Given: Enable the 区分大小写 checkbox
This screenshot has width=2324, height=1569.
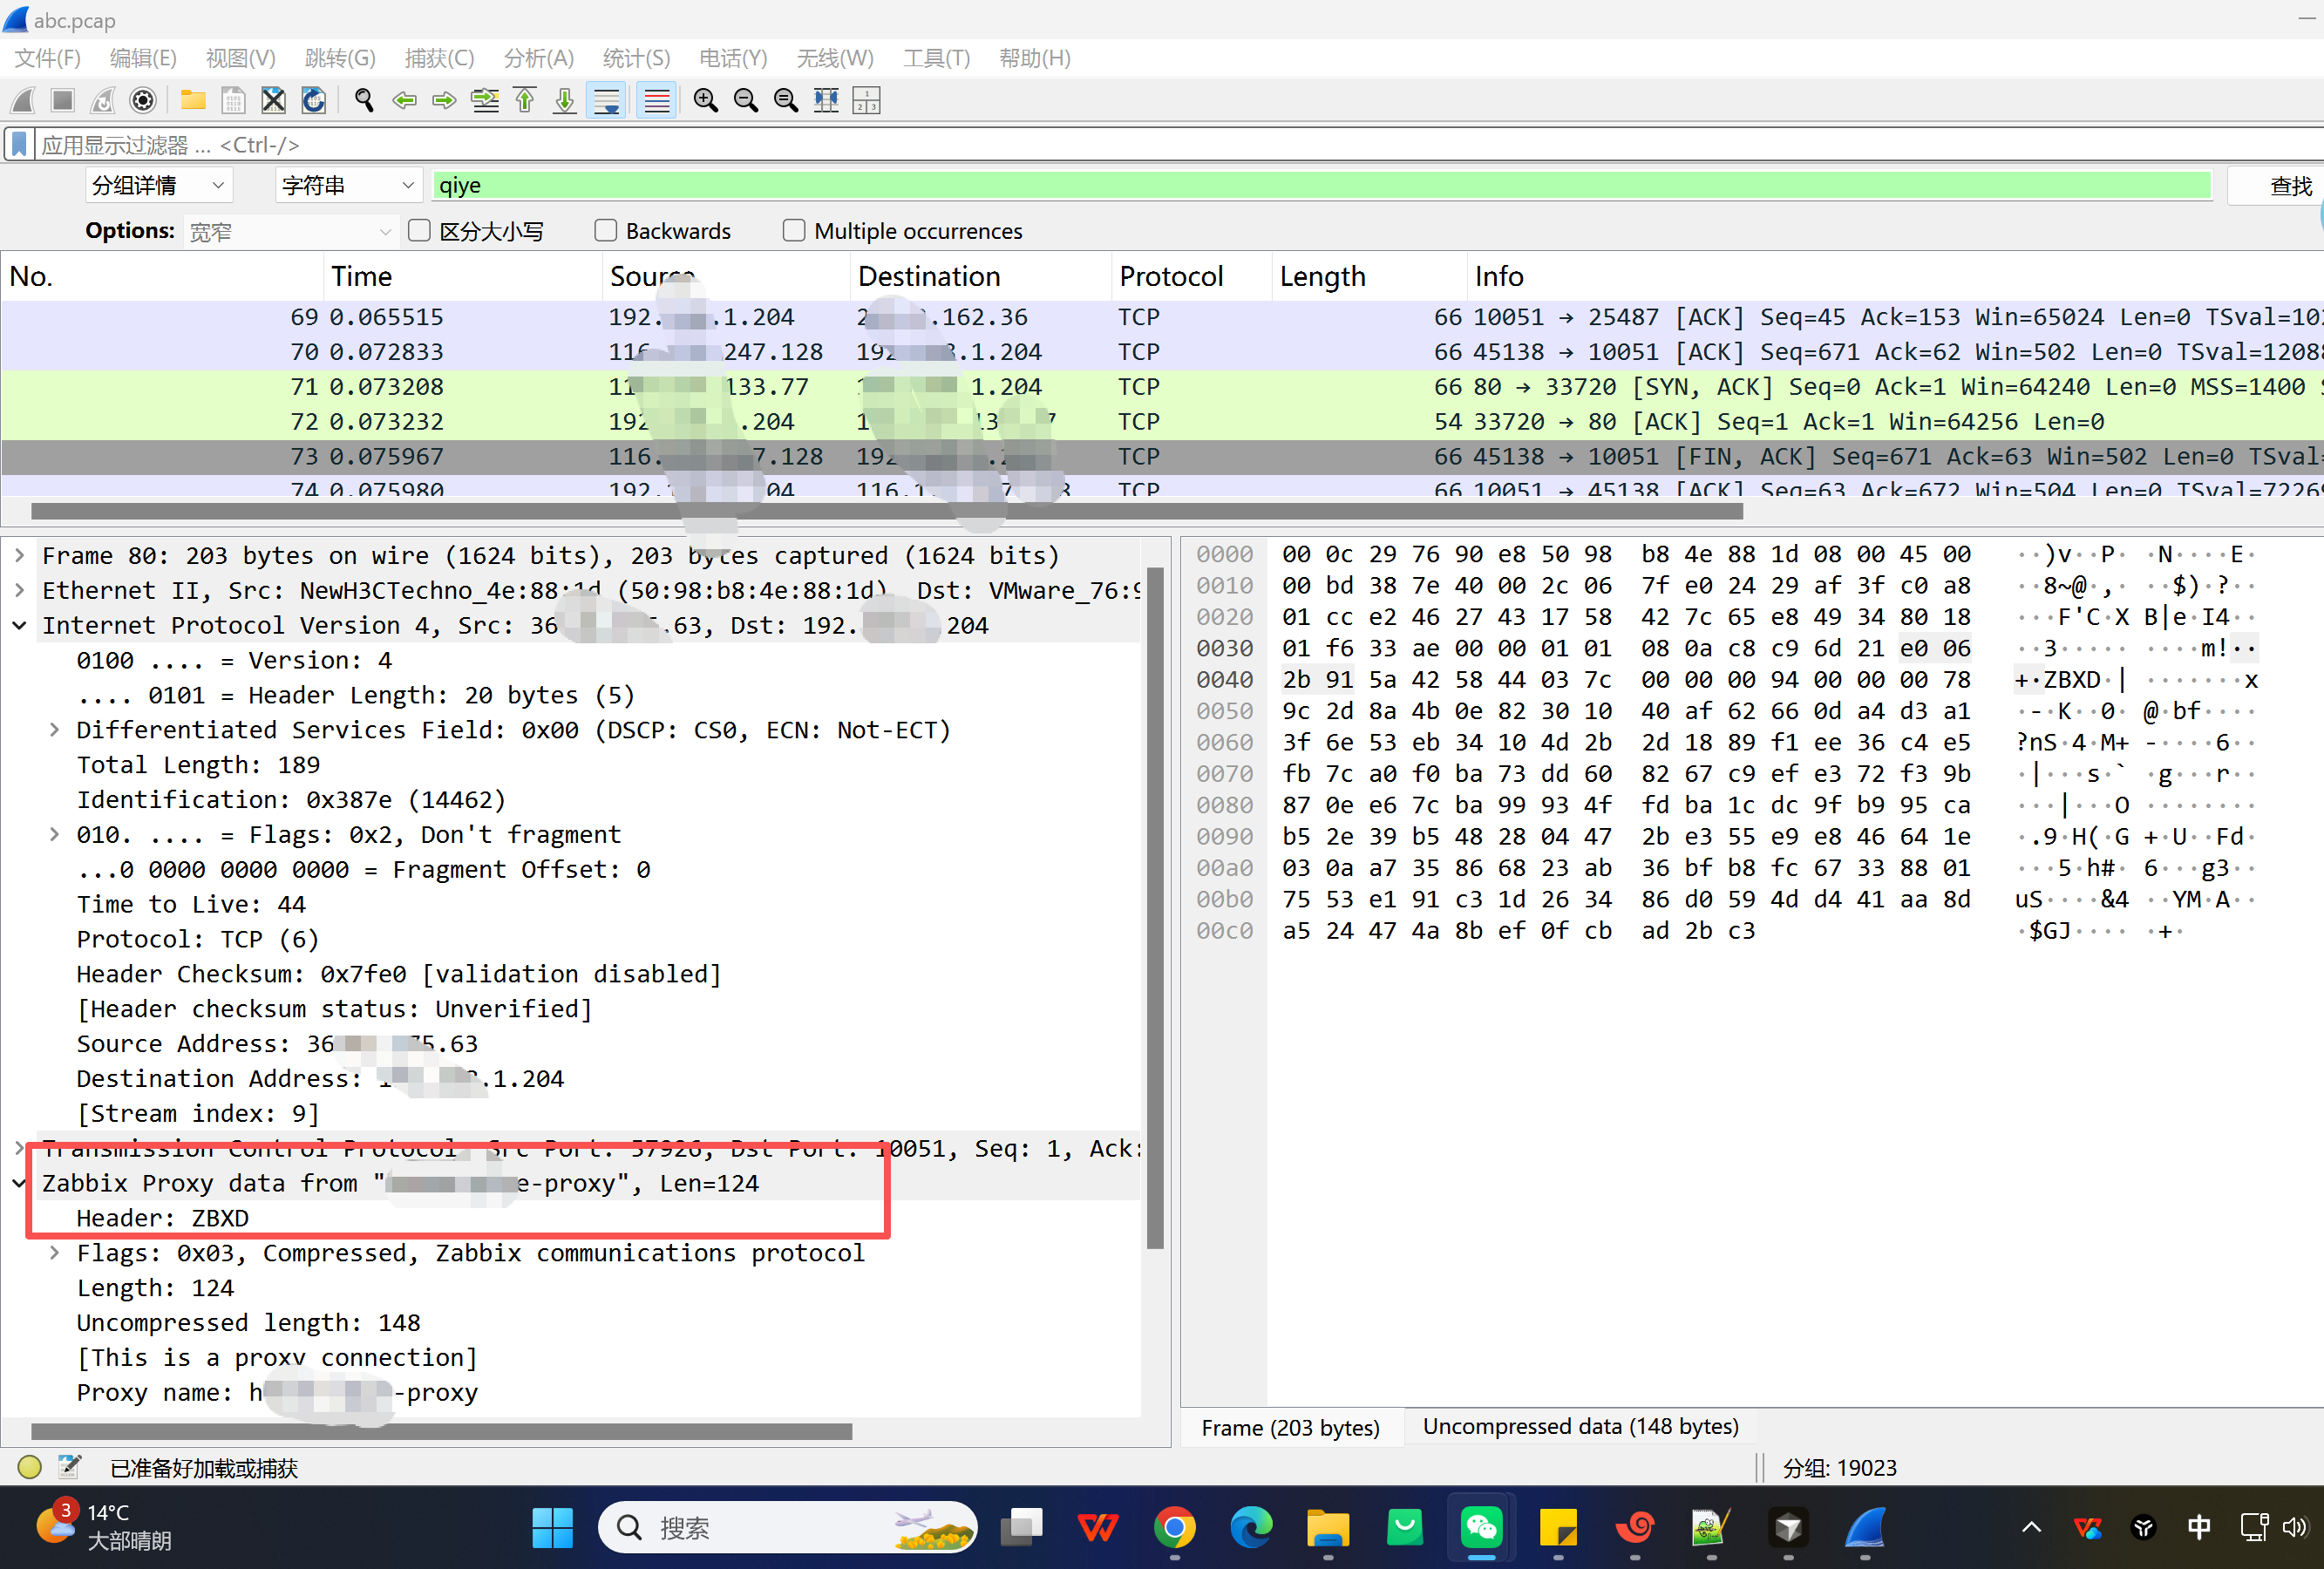Looking at the screenshot, I should (x=420, y=231).
